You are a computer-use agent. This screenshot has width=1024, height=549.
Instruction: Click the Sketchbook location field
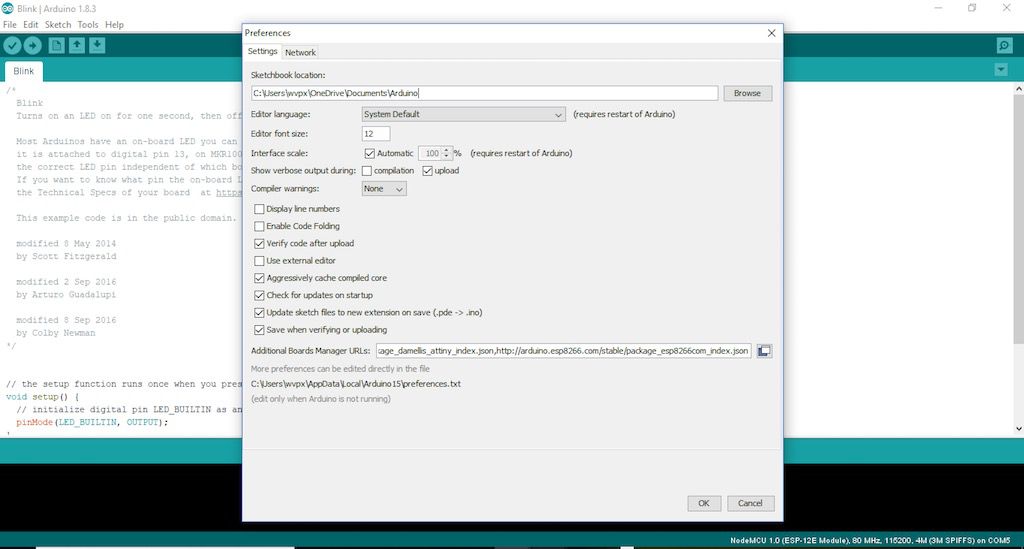tap(484, 93)
